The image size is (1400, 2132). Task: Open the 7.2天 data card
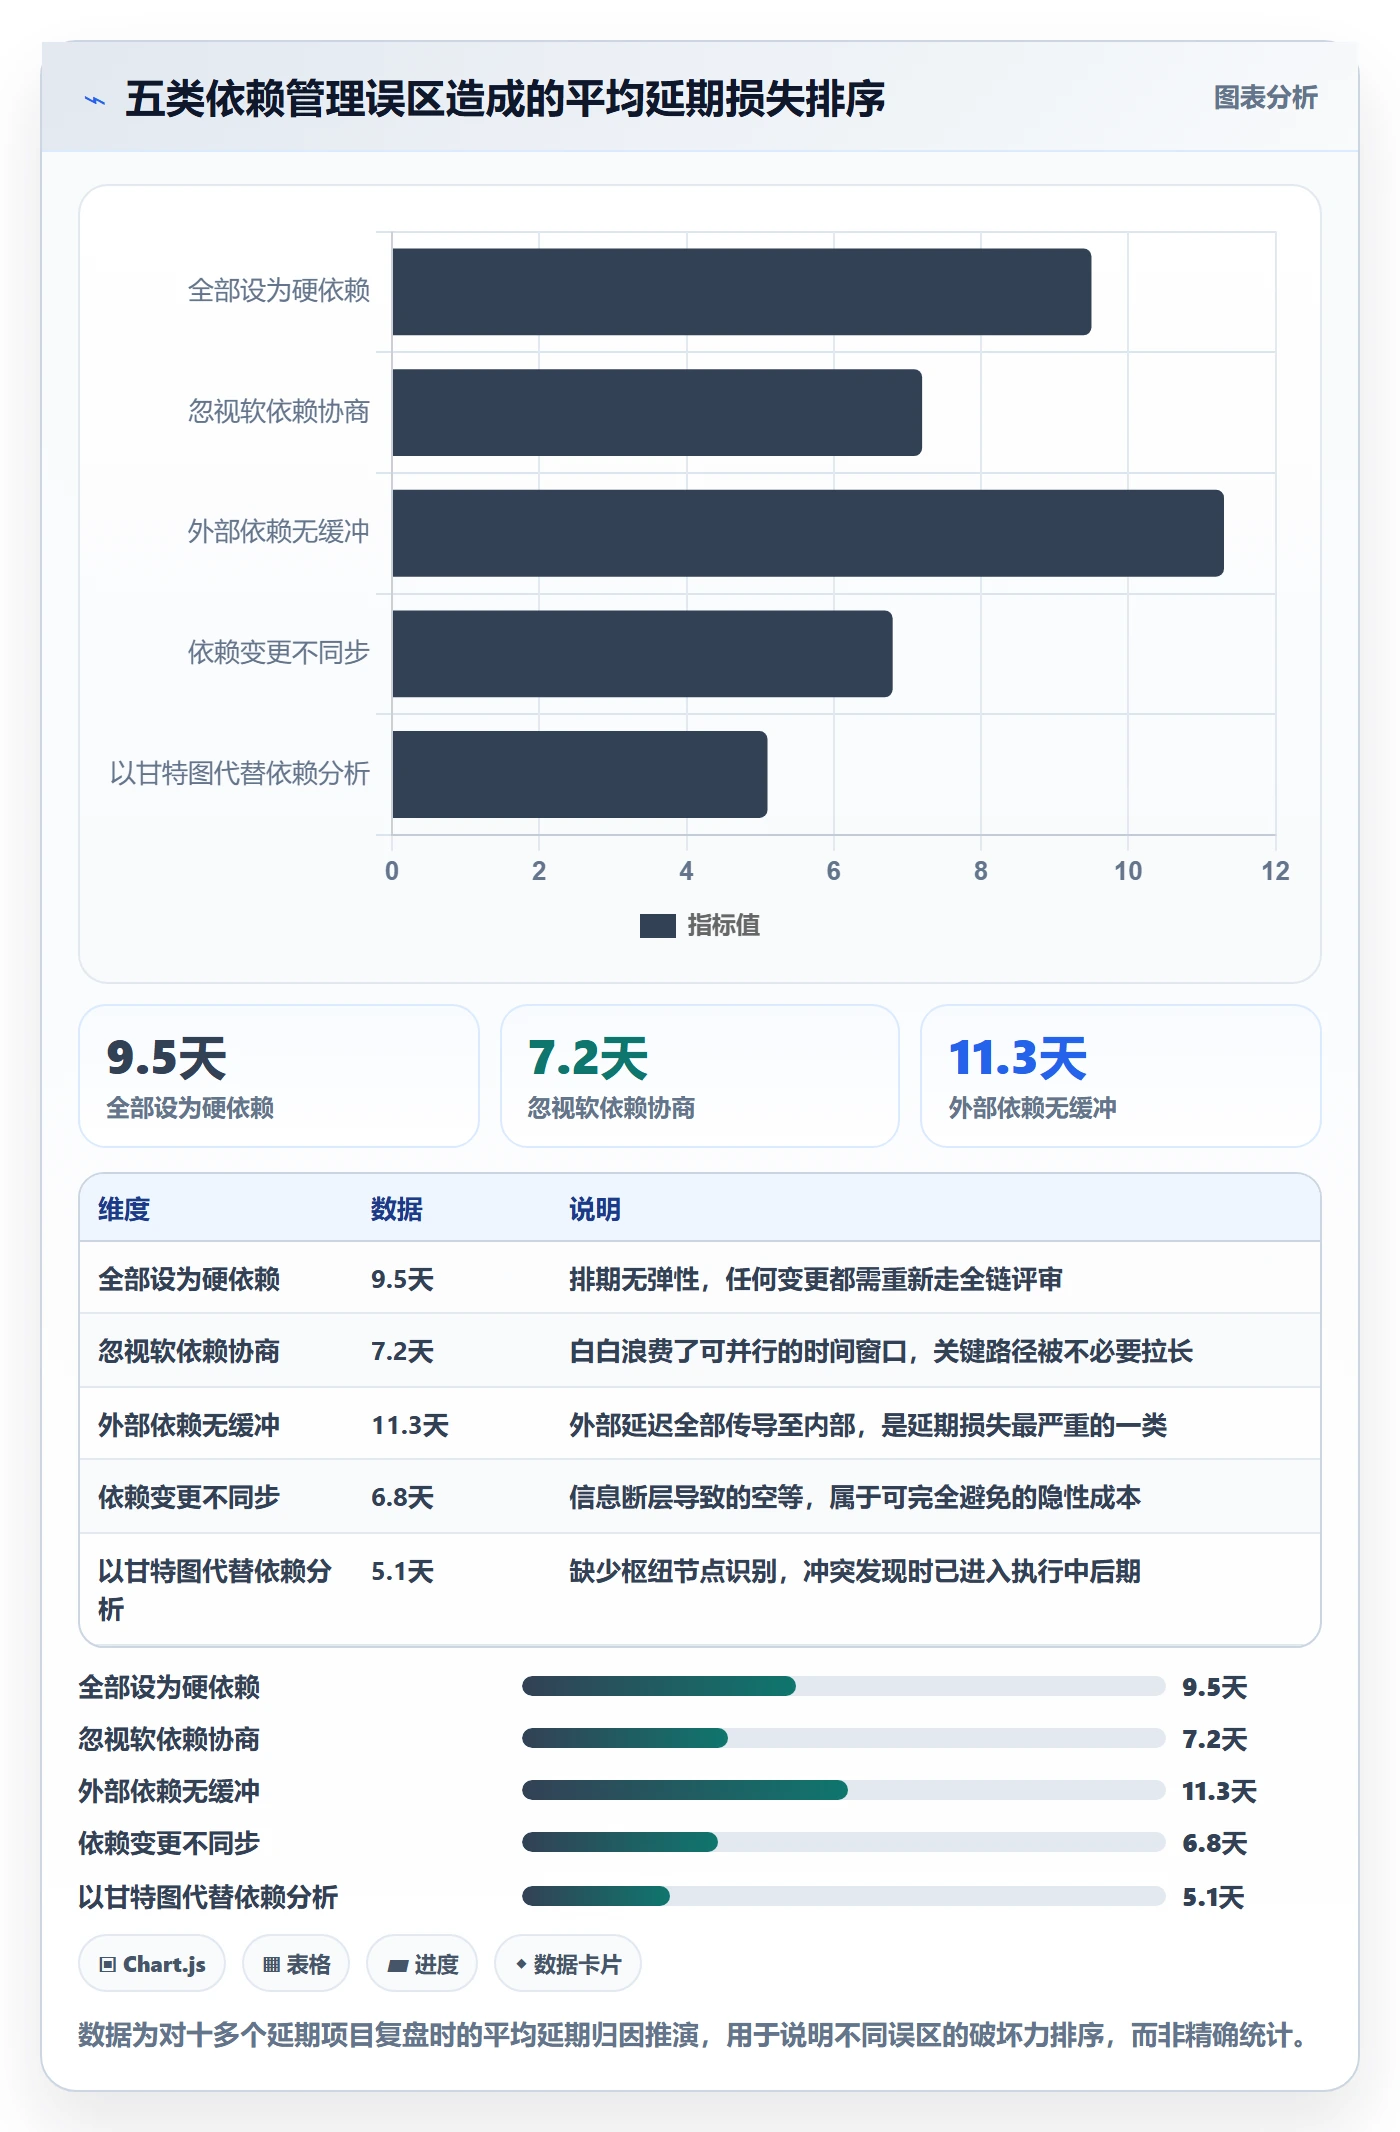point(700,1076)
